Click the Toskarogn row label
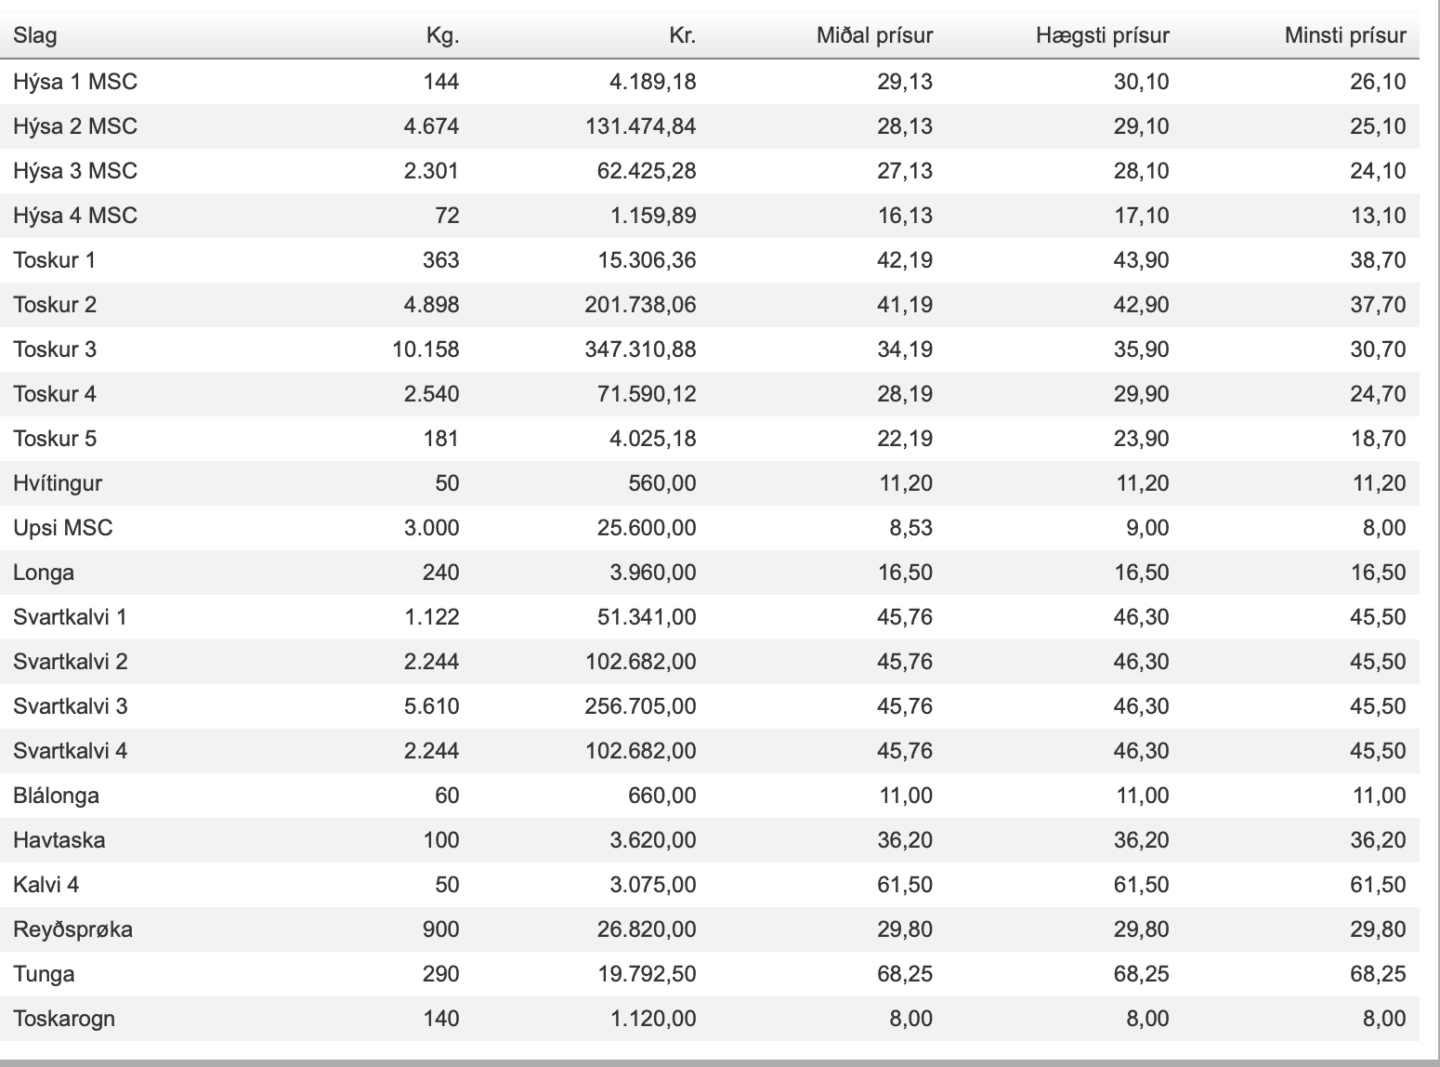Viewport: 1440px width, 1067px height. (x=64, y=1019)
